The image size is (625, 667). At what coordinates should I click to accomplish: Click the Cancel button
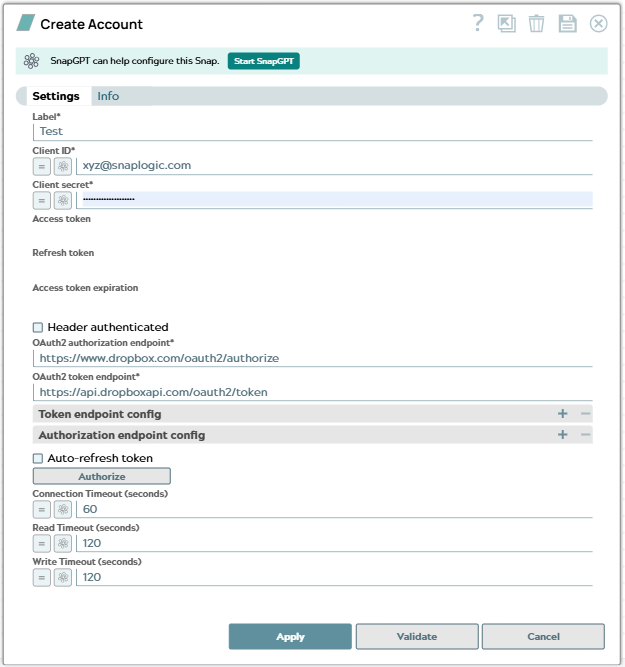click(543, 636)
